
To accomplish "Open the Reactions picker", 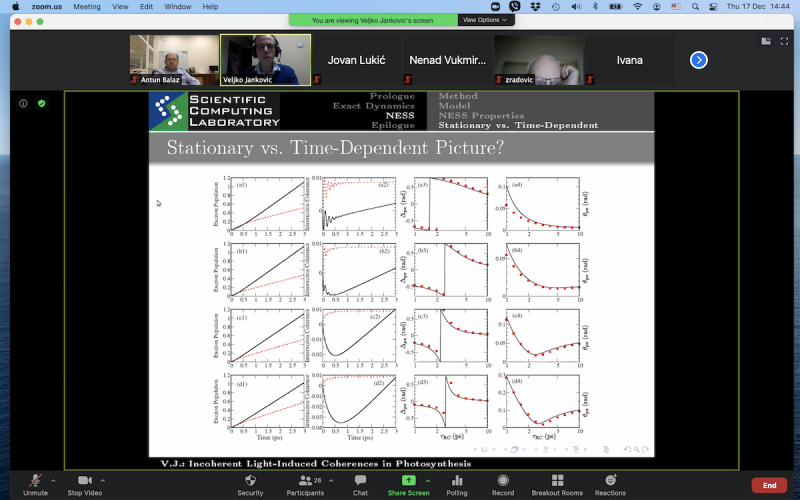I will (x=610, y=485).
